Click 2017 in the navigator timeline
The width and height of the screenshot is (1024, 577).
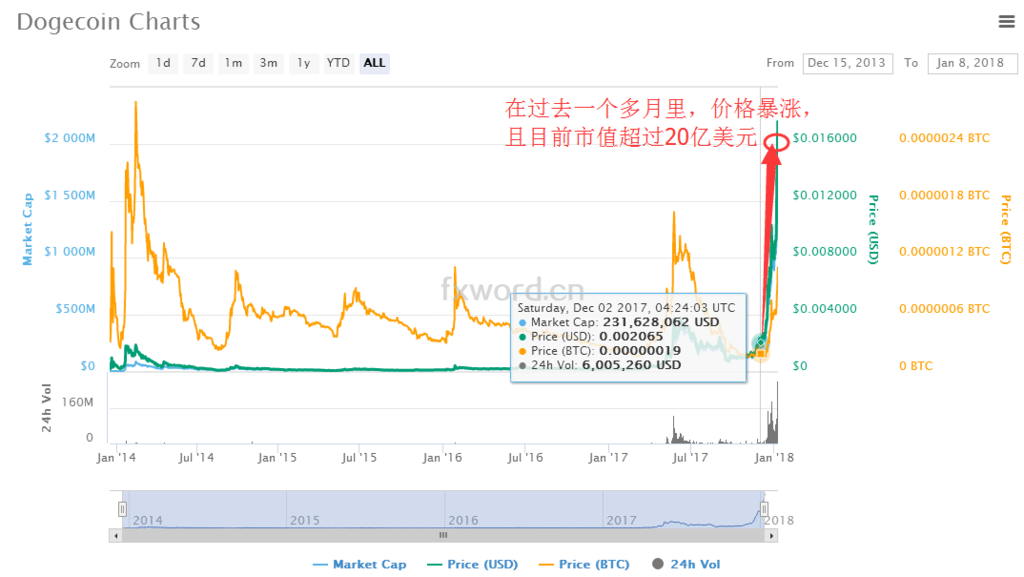(x=621, y=520)
